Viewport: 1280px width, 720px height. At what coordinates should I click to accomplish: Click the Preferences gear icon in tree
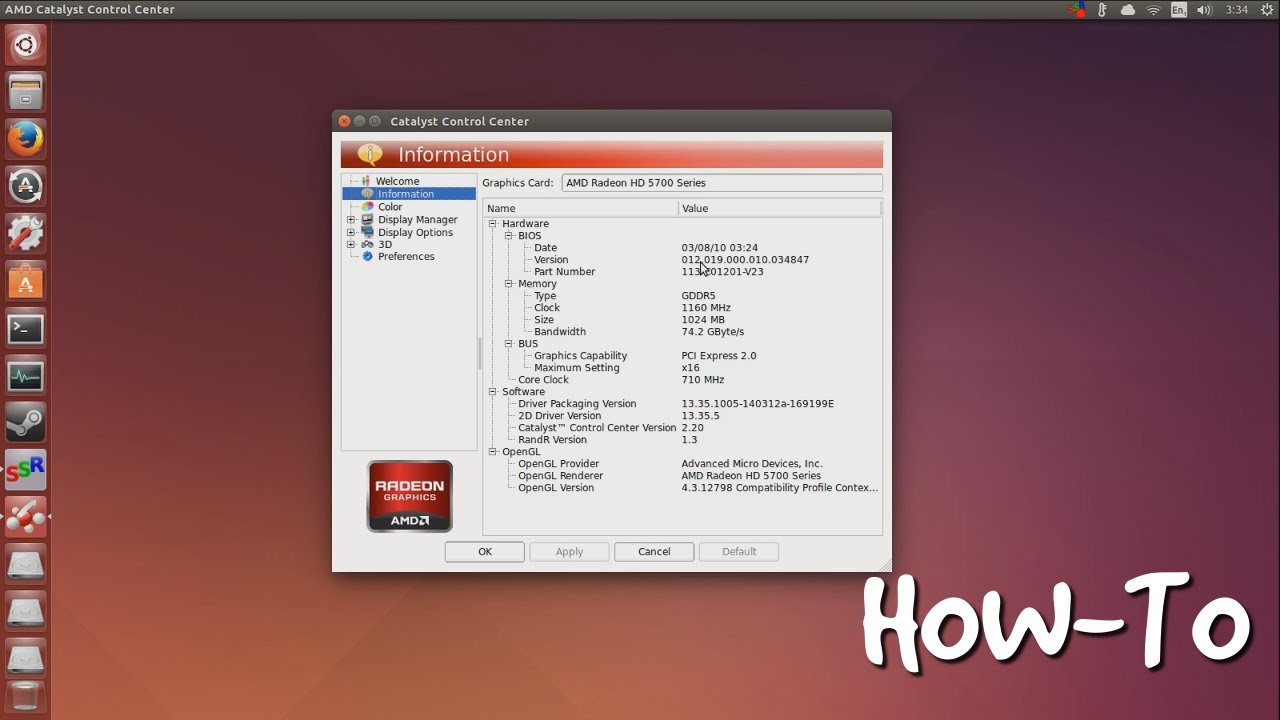(368, 256)
